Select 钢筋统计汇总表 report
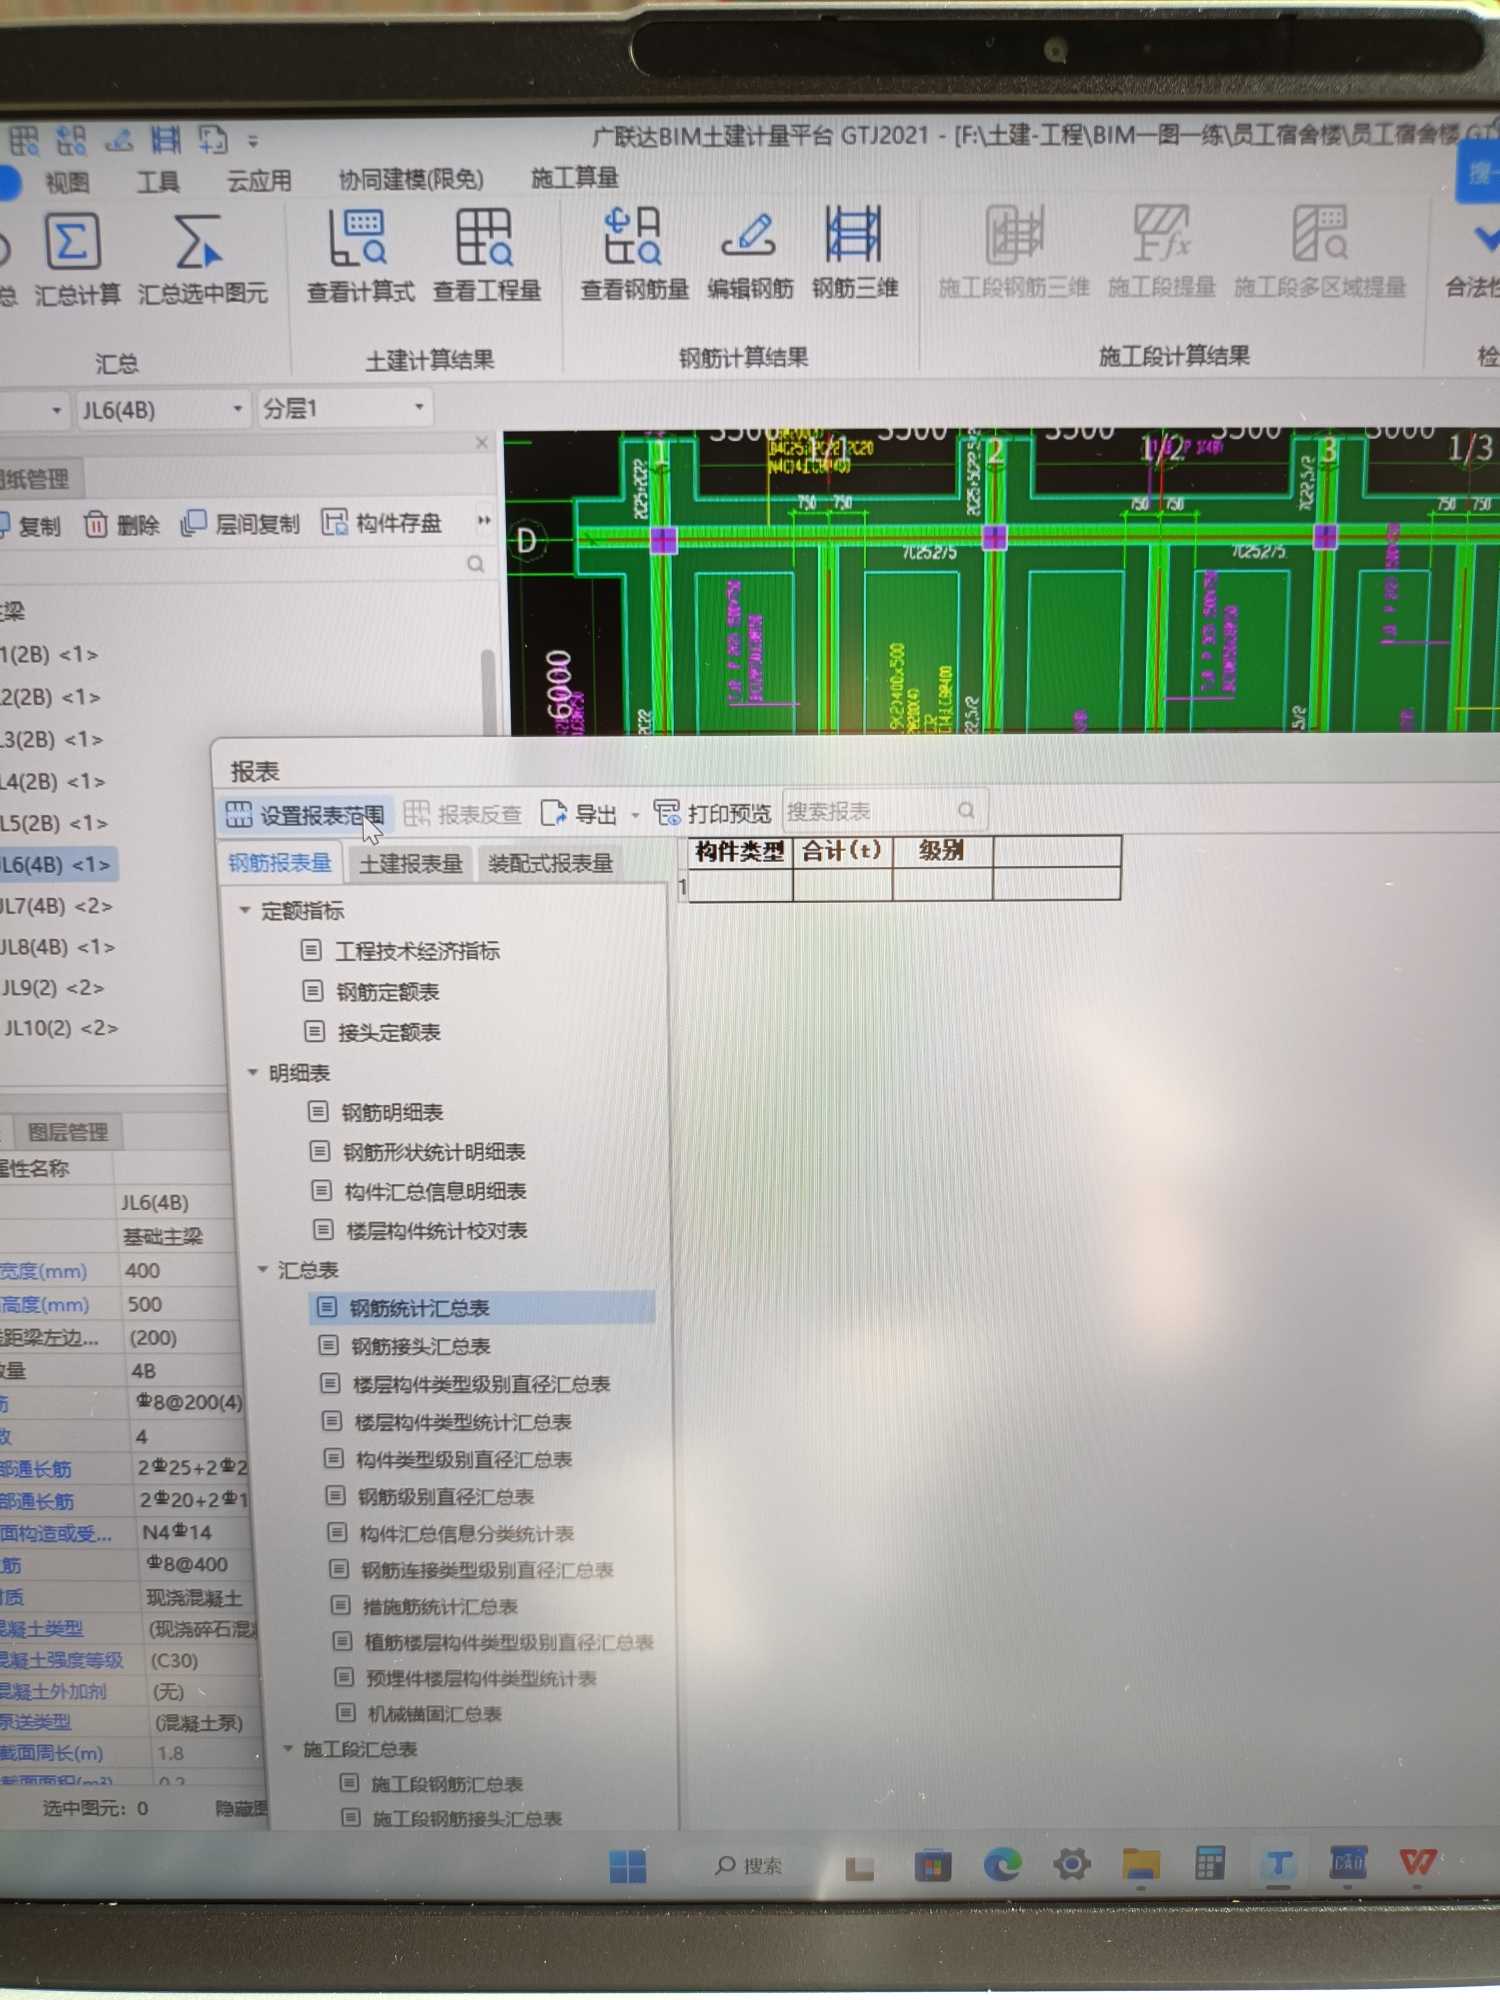This screenshot has height=2000, width=1500. 483,1307
